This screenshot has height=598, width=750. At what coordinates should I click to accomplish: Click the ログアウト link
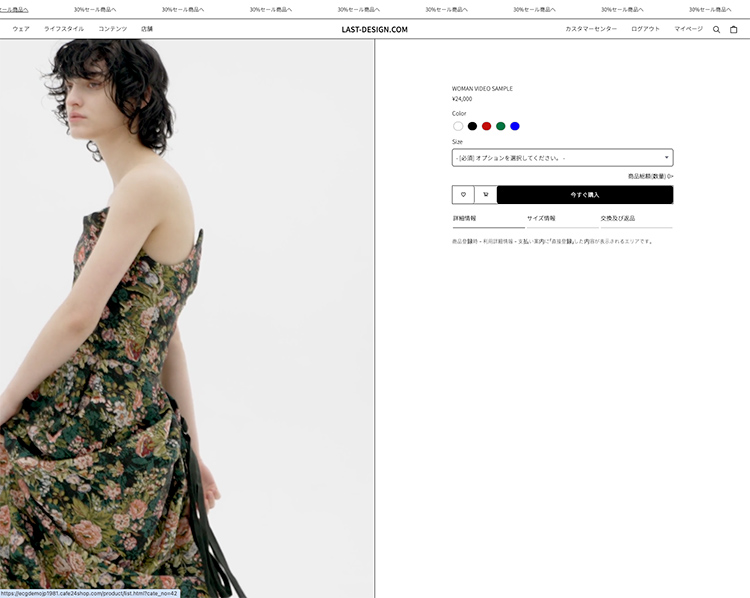tap(645, 29)
